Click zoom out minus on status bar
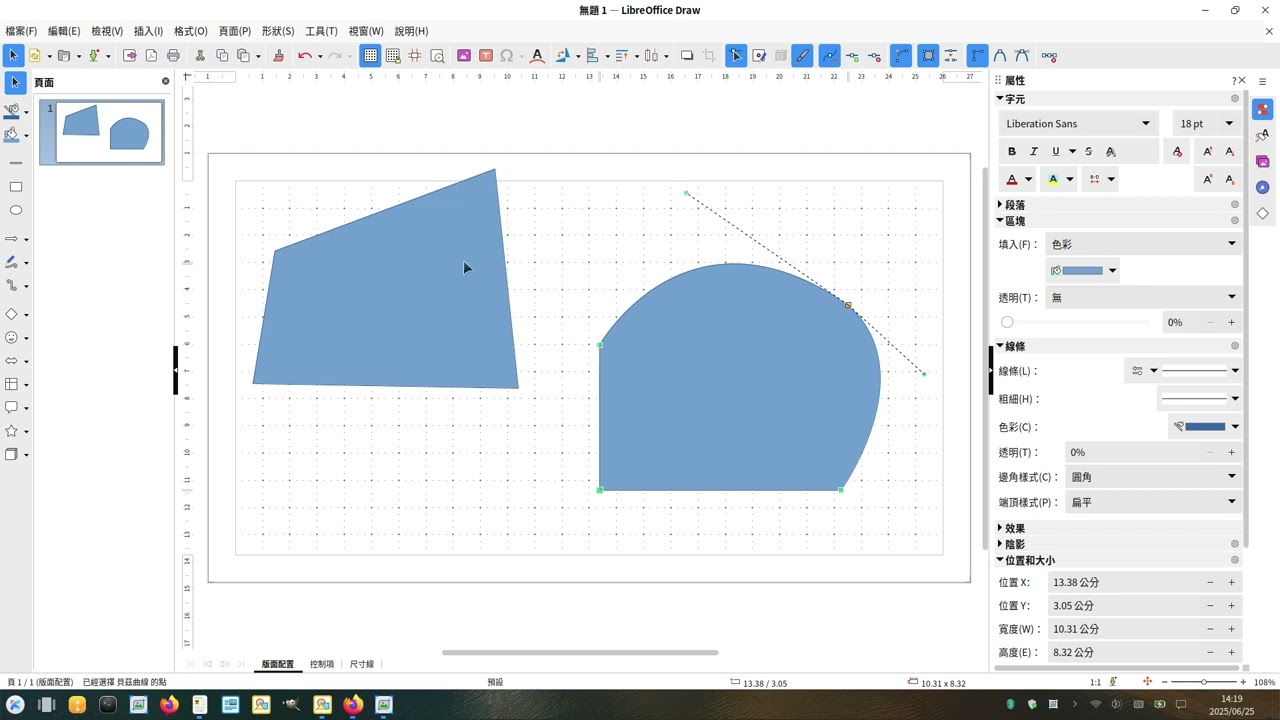The width and height of the screenshot is (1280, 720). pyautogui.click(x=1162, y=682)
